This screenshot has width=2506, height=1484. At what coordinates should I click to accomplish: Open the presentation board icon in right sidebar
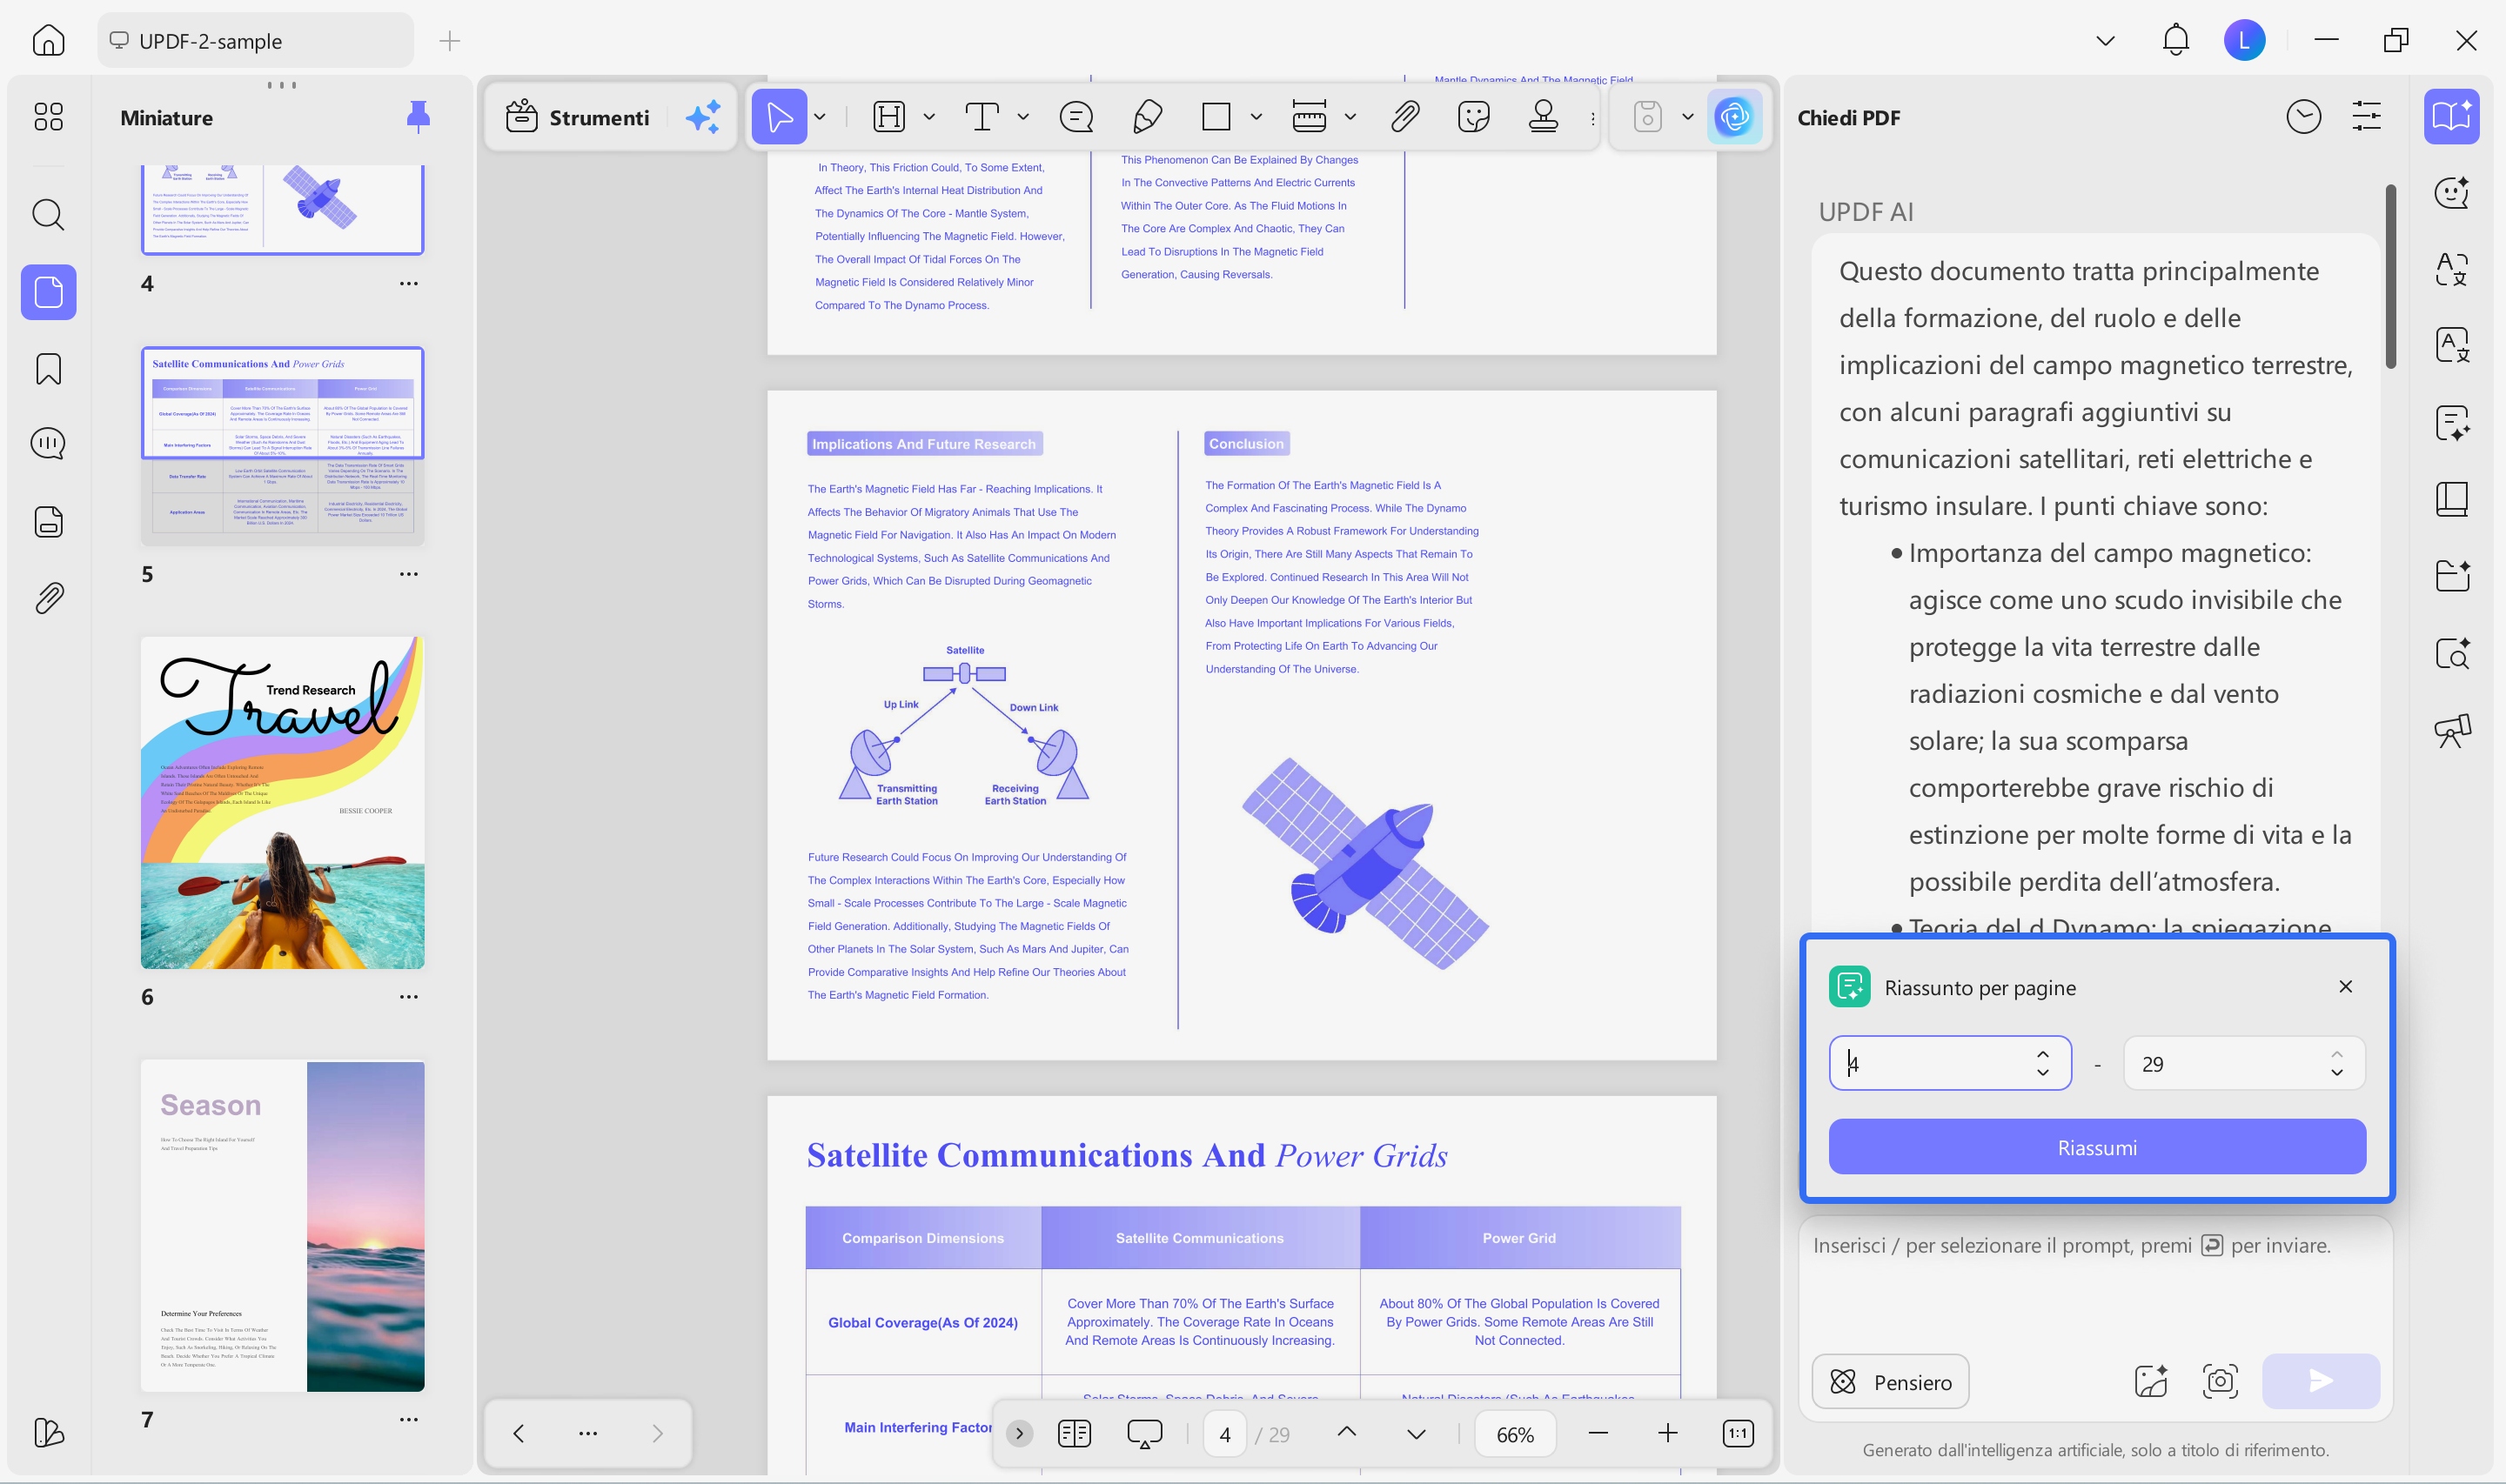(2451, 731)
